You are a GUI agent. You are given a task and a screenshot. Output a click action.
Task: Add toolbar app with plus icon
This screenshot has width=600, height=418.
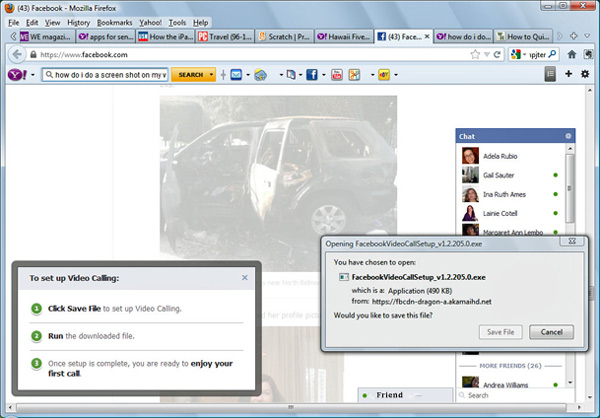point(569,73)
